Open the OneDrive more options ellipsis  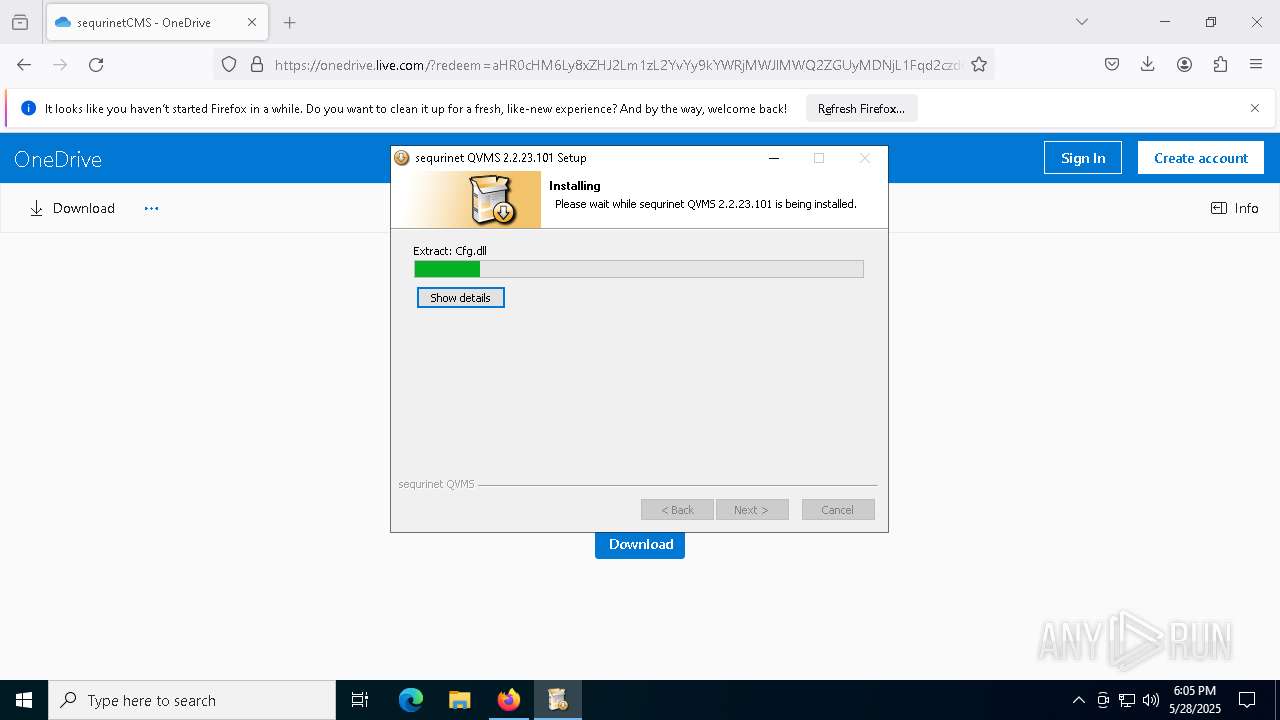coord(151,208)
